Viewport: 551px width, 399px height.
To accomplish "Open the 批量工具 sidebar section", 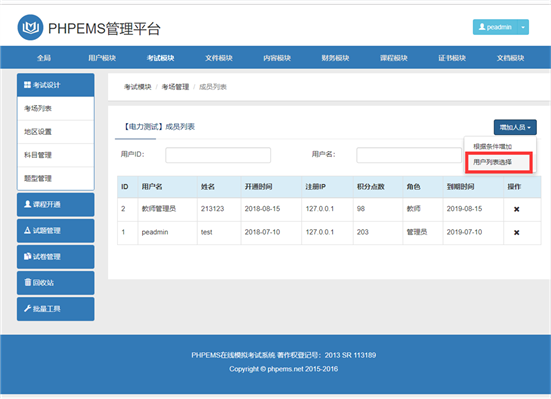I will 56,309.
